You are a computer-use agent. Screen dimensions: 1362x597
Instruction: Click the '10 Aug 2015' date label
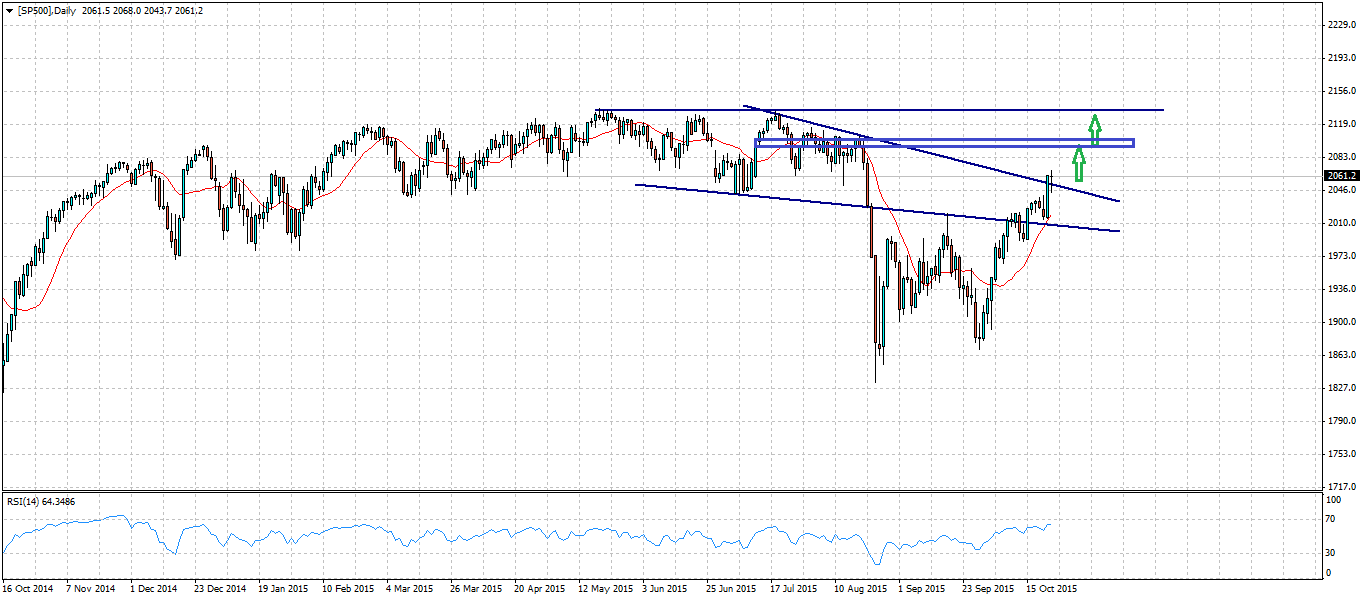pyautogui.click(x=859, y=588)
